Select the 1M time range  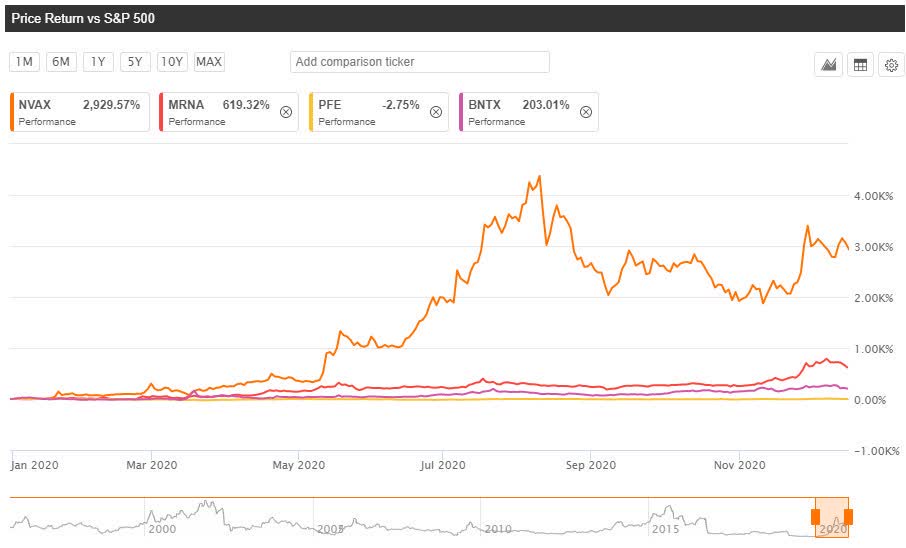24,62
